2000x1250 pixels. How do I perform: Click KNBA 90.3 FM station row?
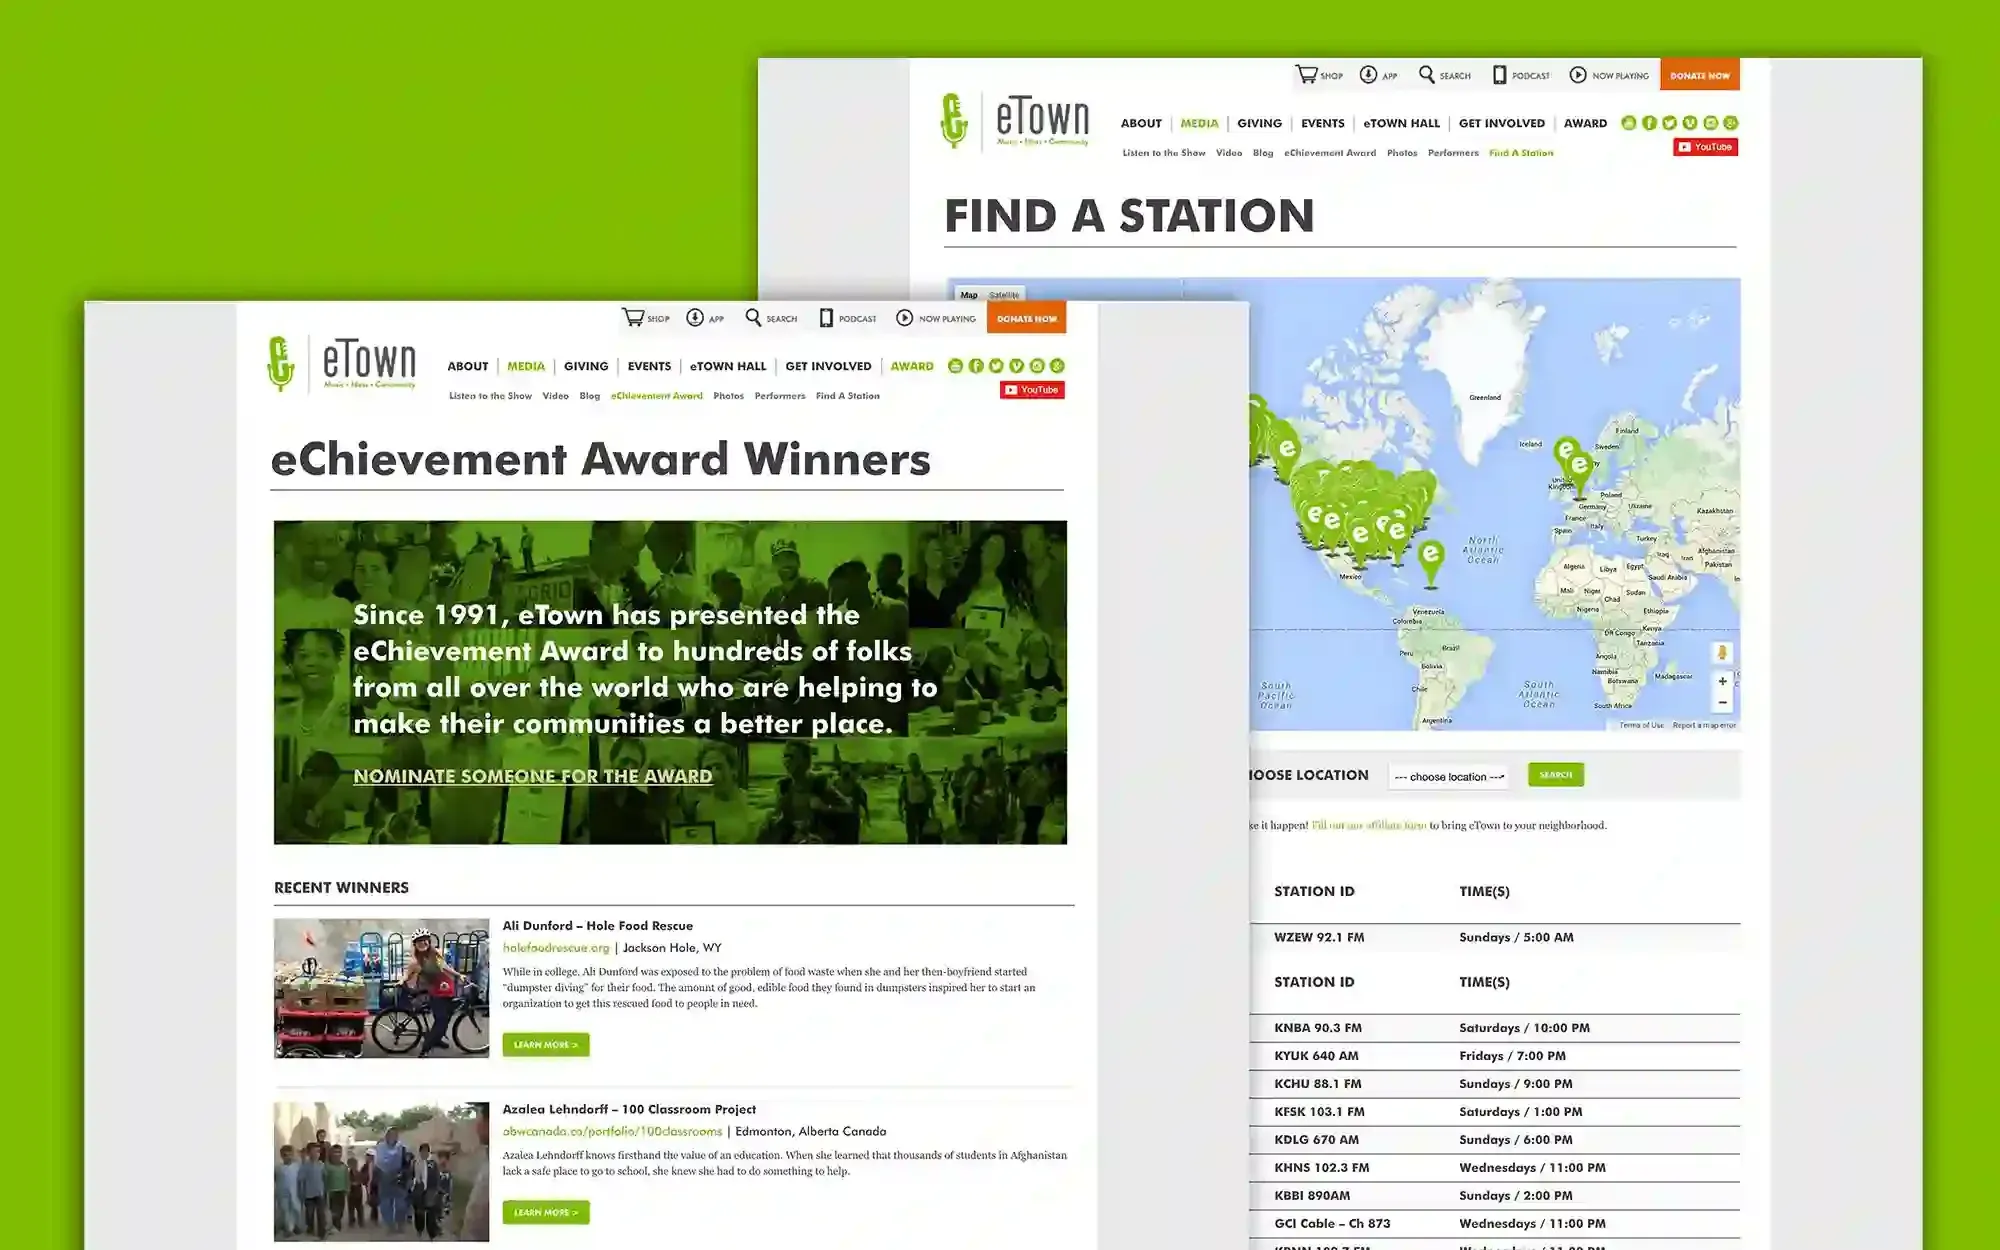[1494, 1028]
